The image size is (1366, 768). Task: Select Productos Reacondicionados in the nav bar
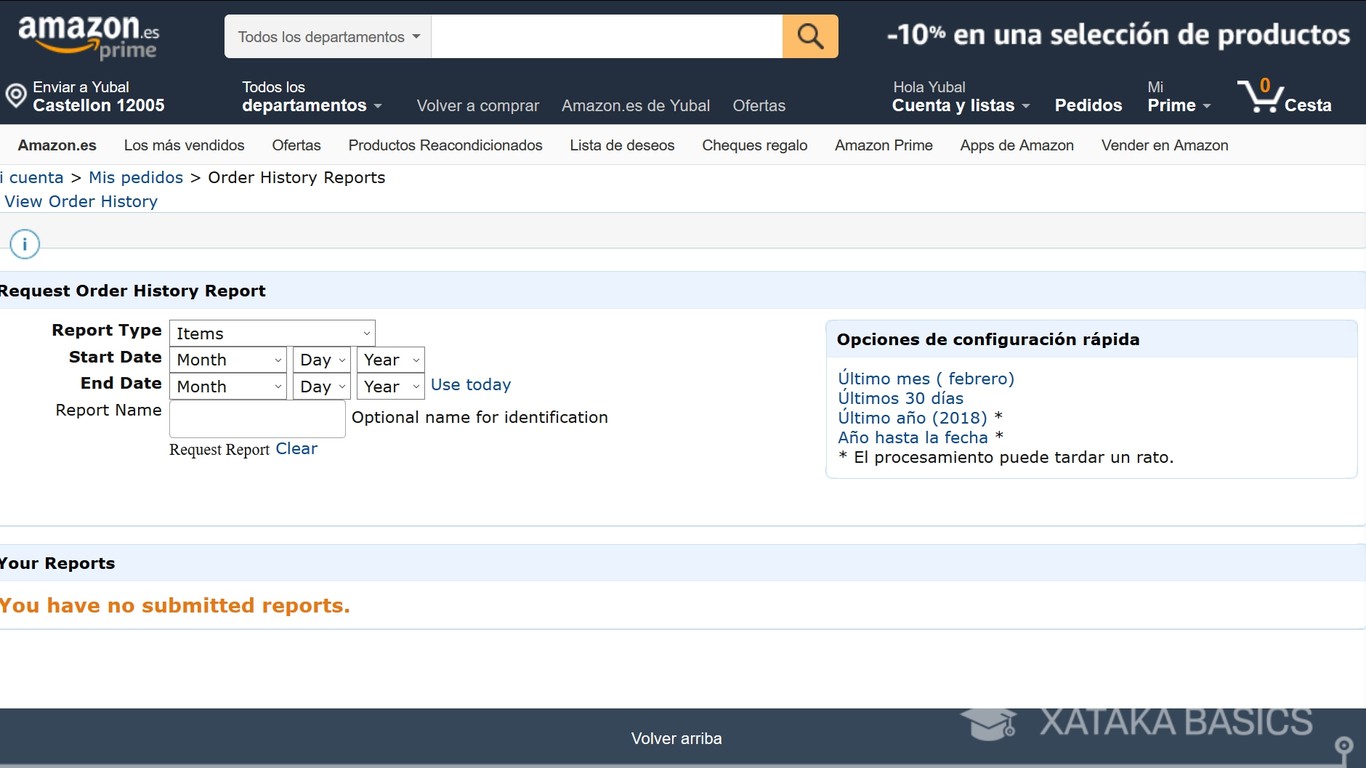click(445, 145)
